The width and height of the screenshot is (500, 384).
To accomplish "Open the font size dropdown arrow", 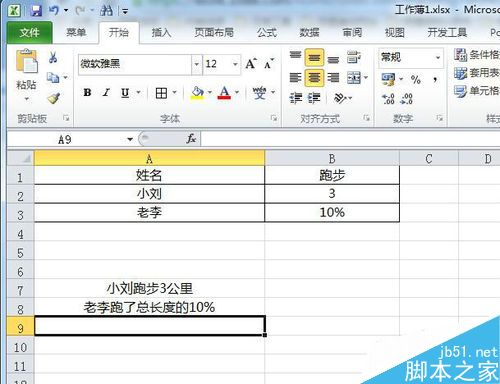I will (x=235, y=64).
